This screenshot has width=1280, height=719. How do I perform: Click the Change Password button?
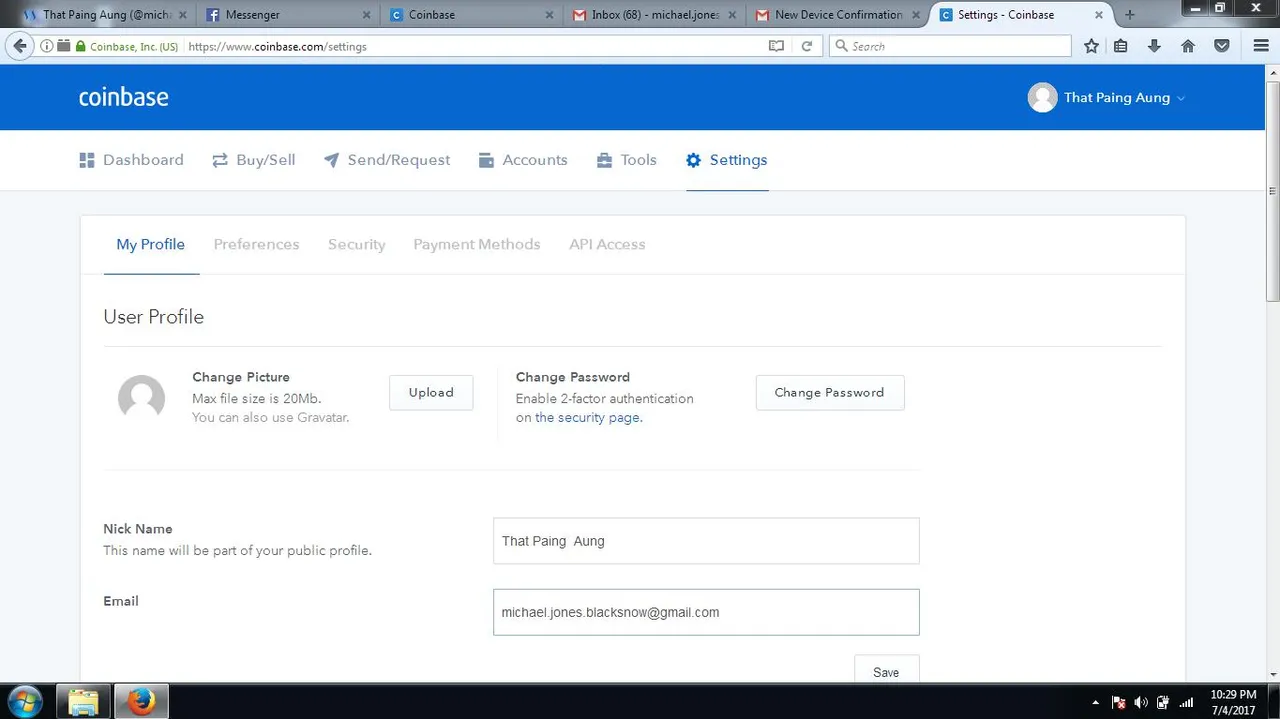pyautogui.click(x=830, y=393)
